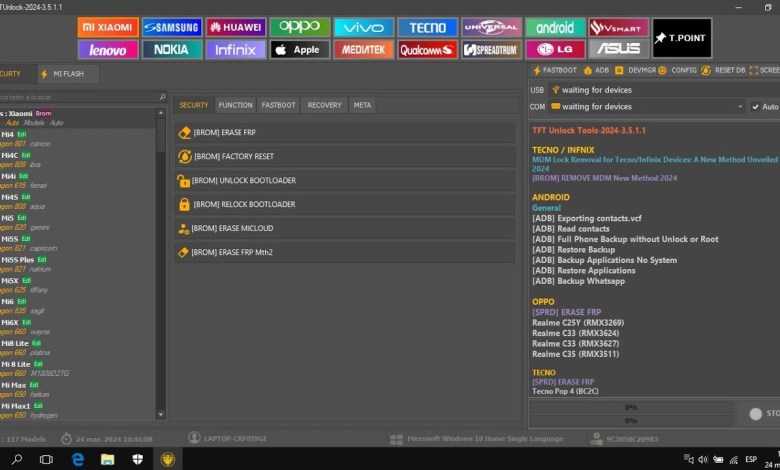Click the FASTBOOT toolbar button

tap(555, 70)
